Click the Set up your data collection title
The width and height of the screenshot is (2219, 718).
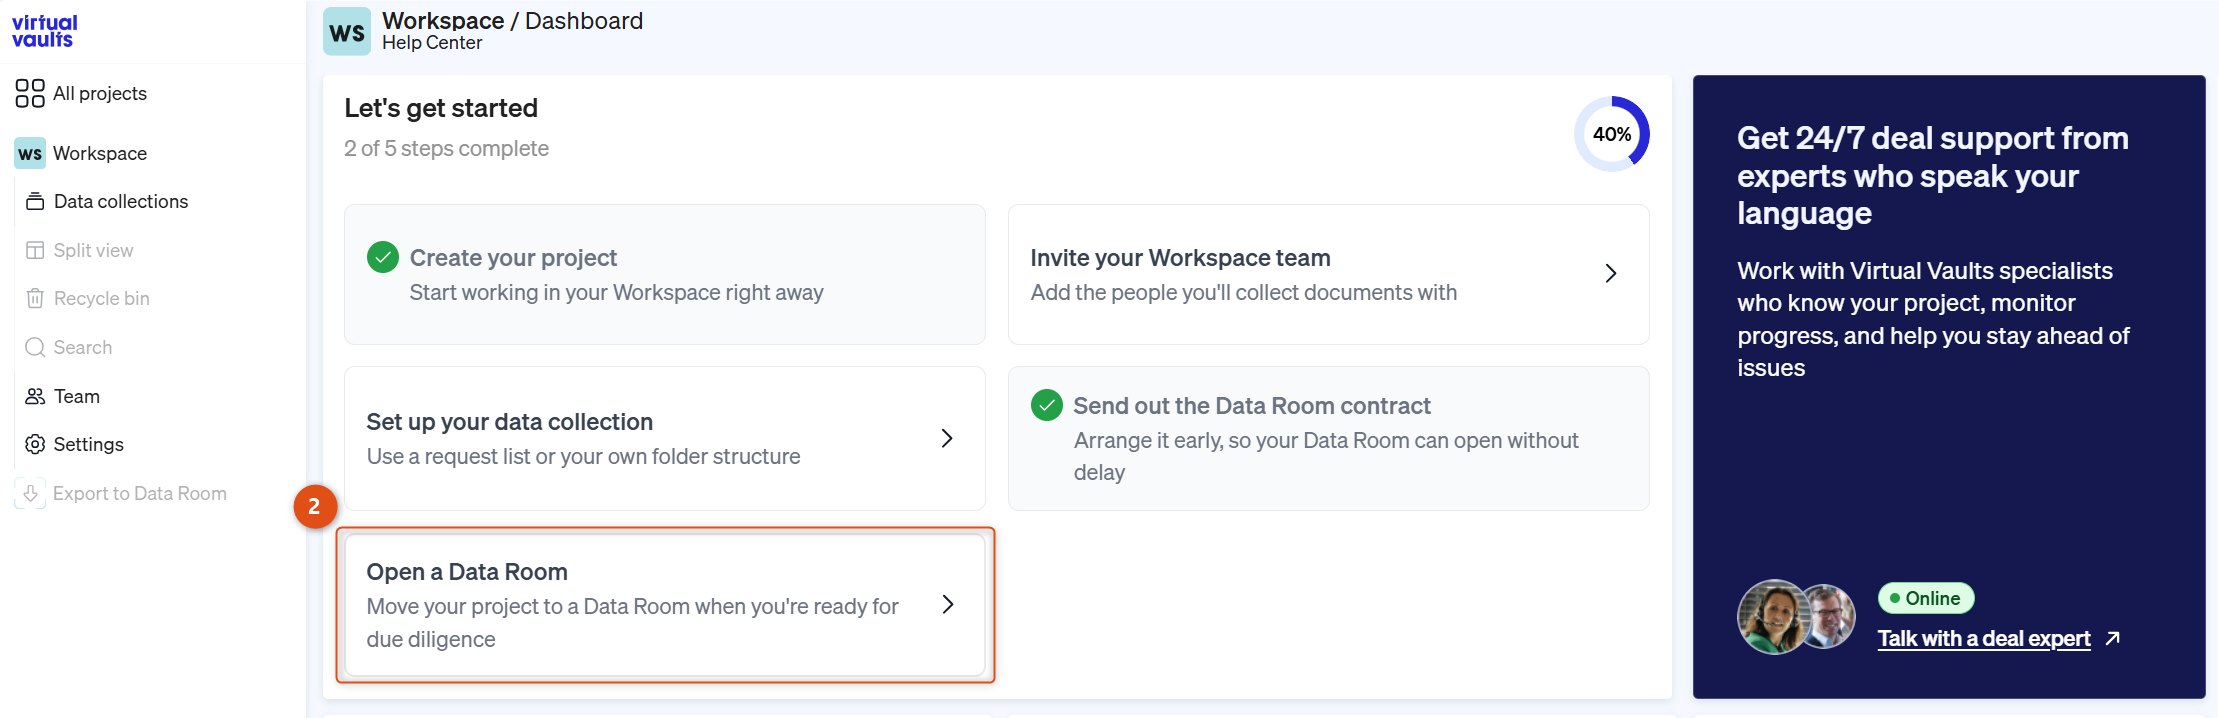[x=510, y=421]
